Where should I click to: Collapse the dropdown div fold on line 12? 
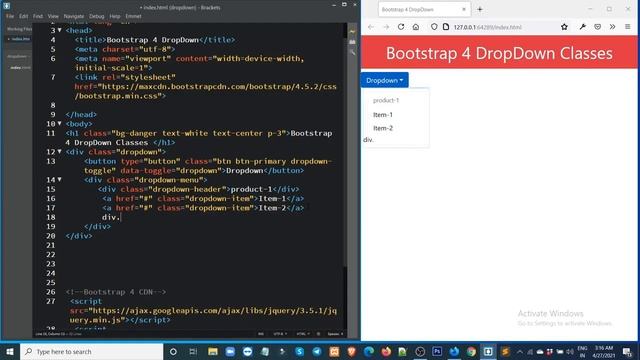pyautogui.click(x=60, y=151)
